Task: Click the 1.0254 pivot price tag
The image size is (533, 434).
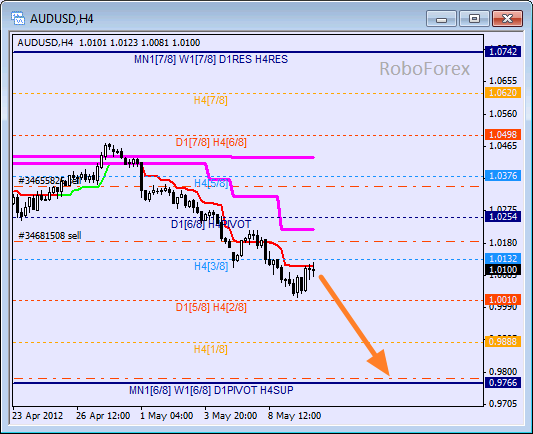Action: (503, 216)
